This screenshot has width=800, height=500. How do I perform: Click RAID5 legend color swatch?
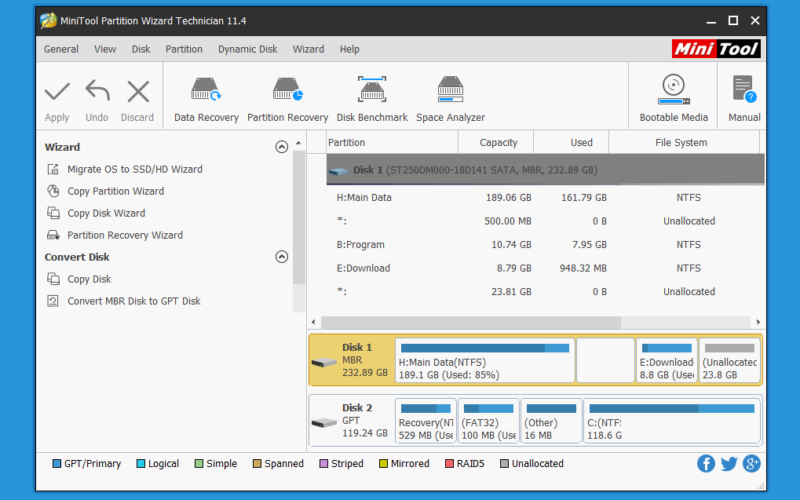(449, 464)
